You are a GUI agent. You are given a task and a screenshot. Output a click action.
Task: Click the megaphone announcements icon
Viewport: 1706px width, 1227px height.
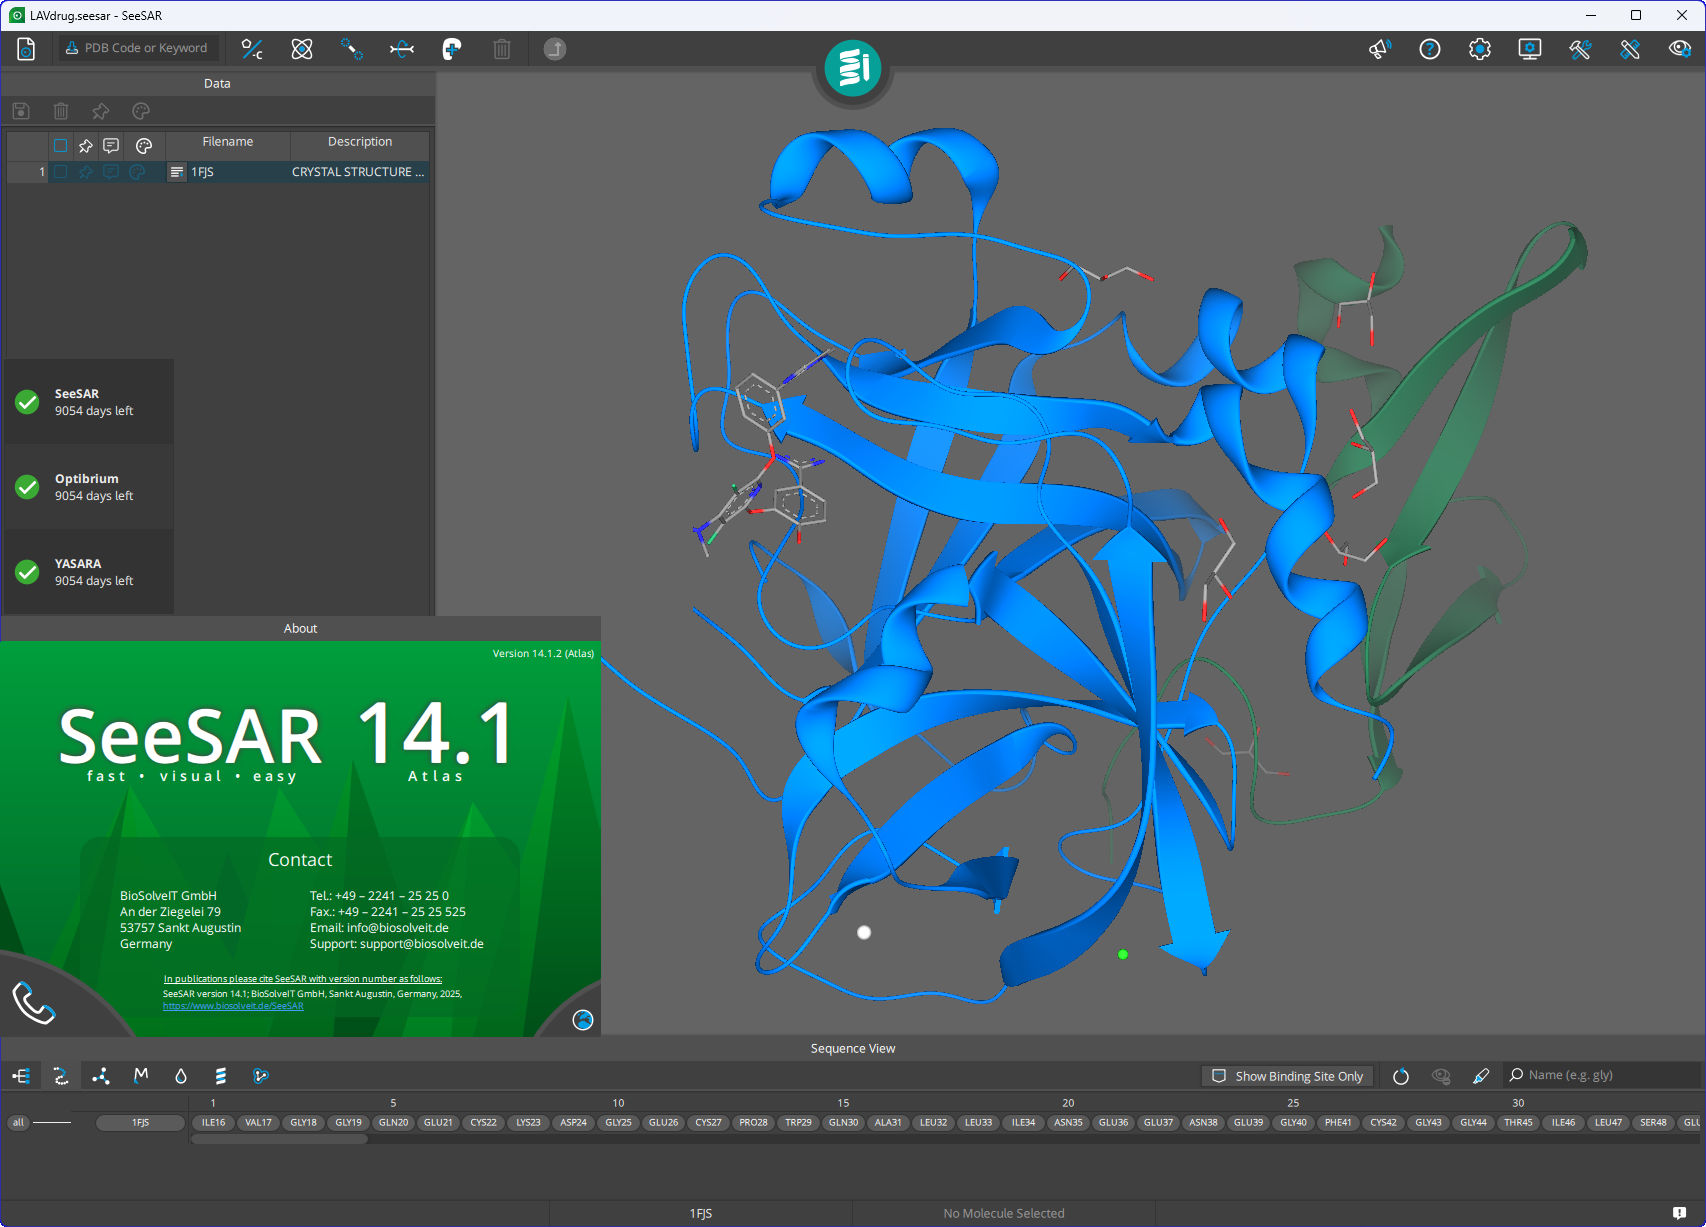click(1380, 49)
